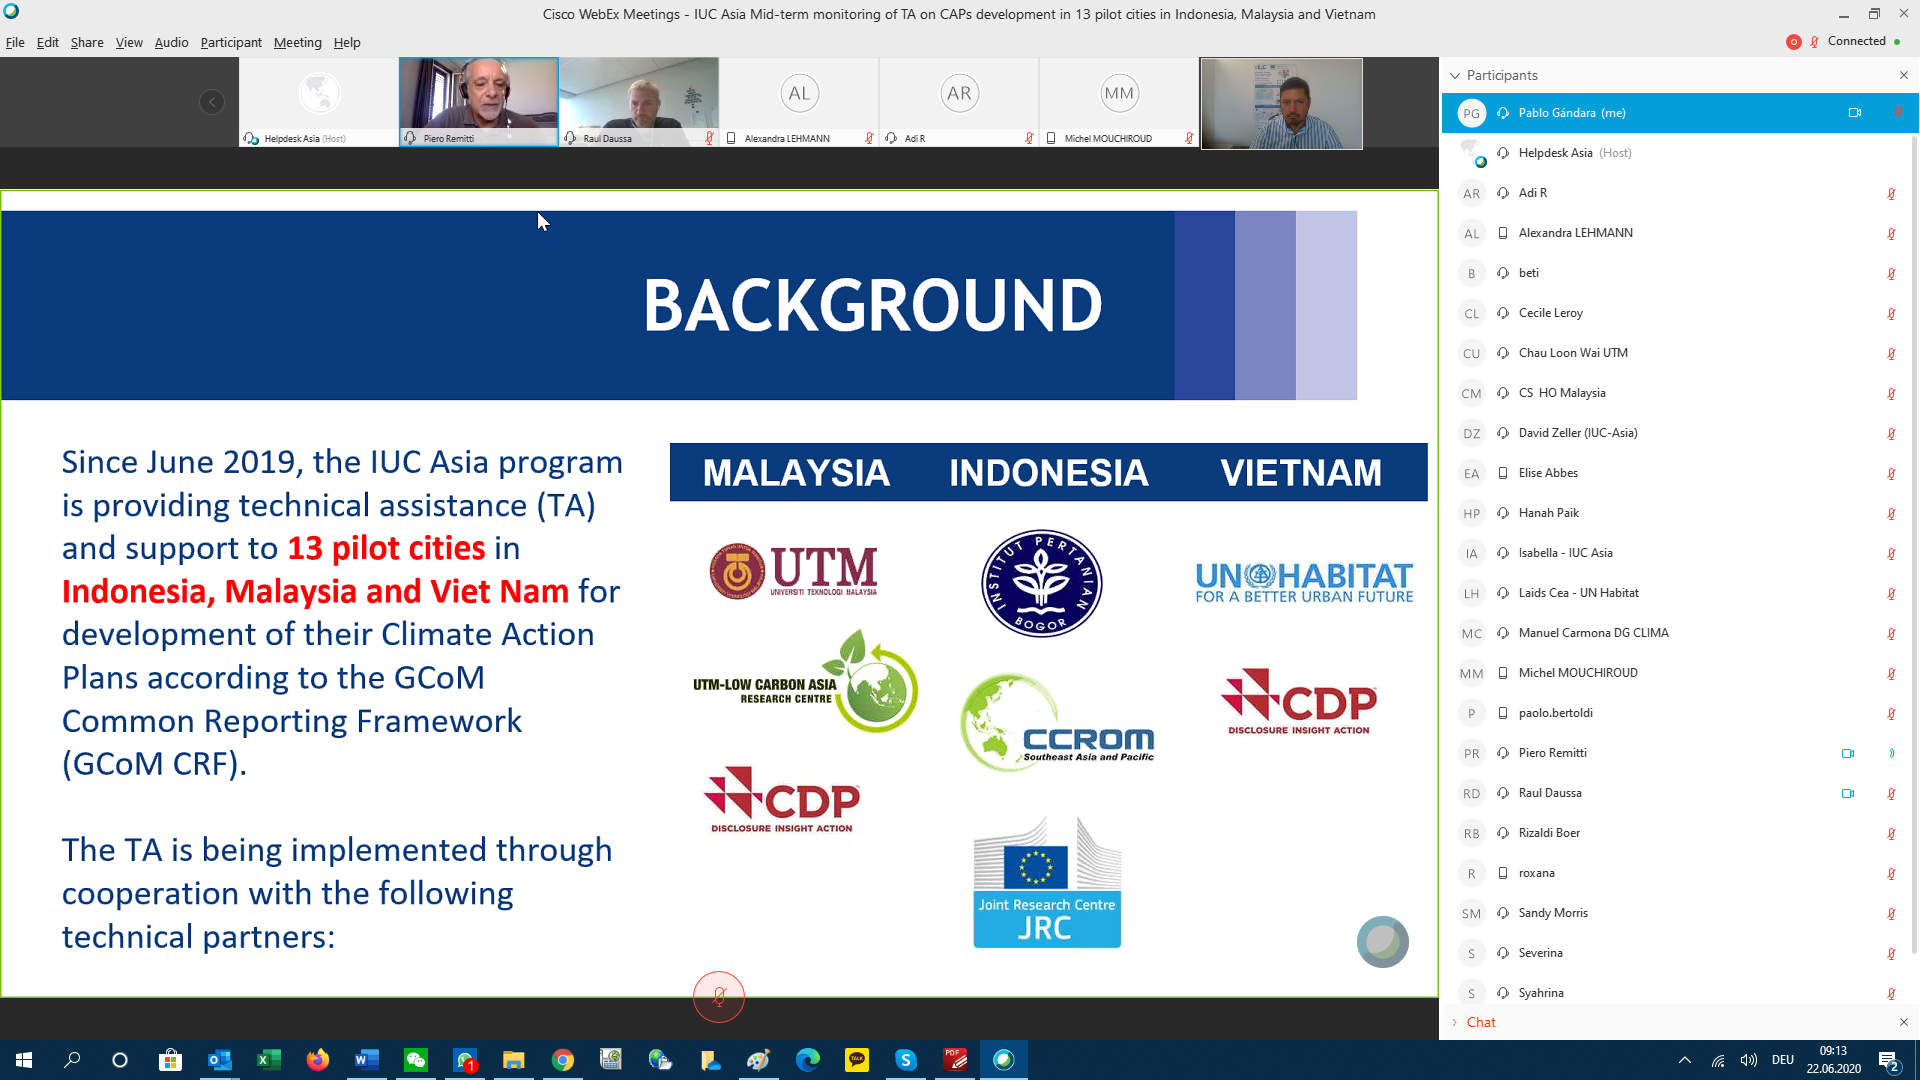Image resolution: width=1920 pixels, height=1080 pixels.
Task: Click the recording indicator icon near Connected
Action: click(x=1793, y=42)
